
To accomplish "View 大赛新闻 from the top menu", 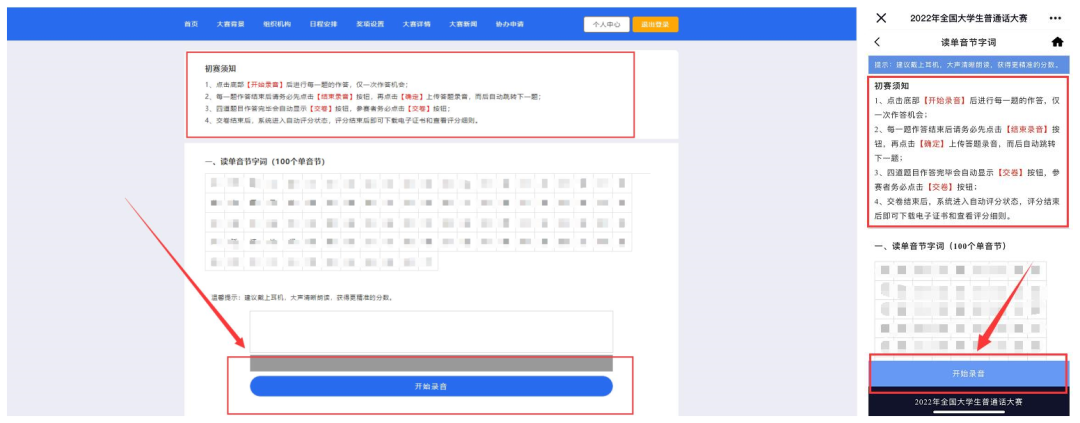I will point(462,24).
